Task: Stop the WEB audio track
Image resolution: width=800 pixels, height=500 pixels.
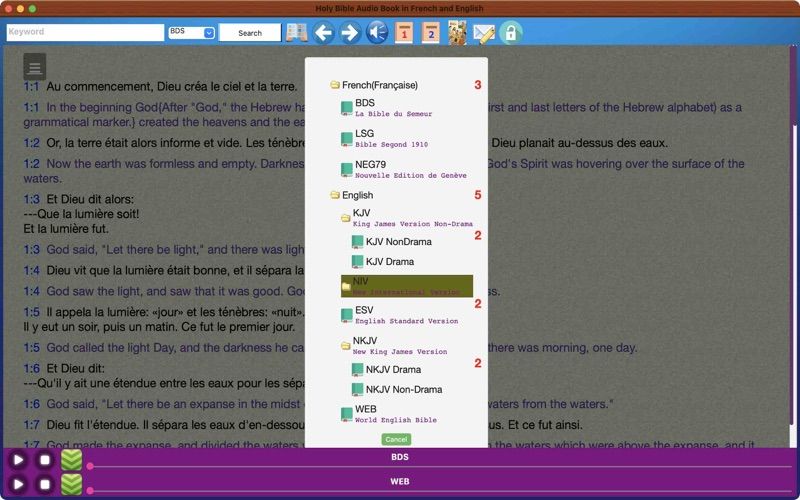Action: click(x=45, y=484)
